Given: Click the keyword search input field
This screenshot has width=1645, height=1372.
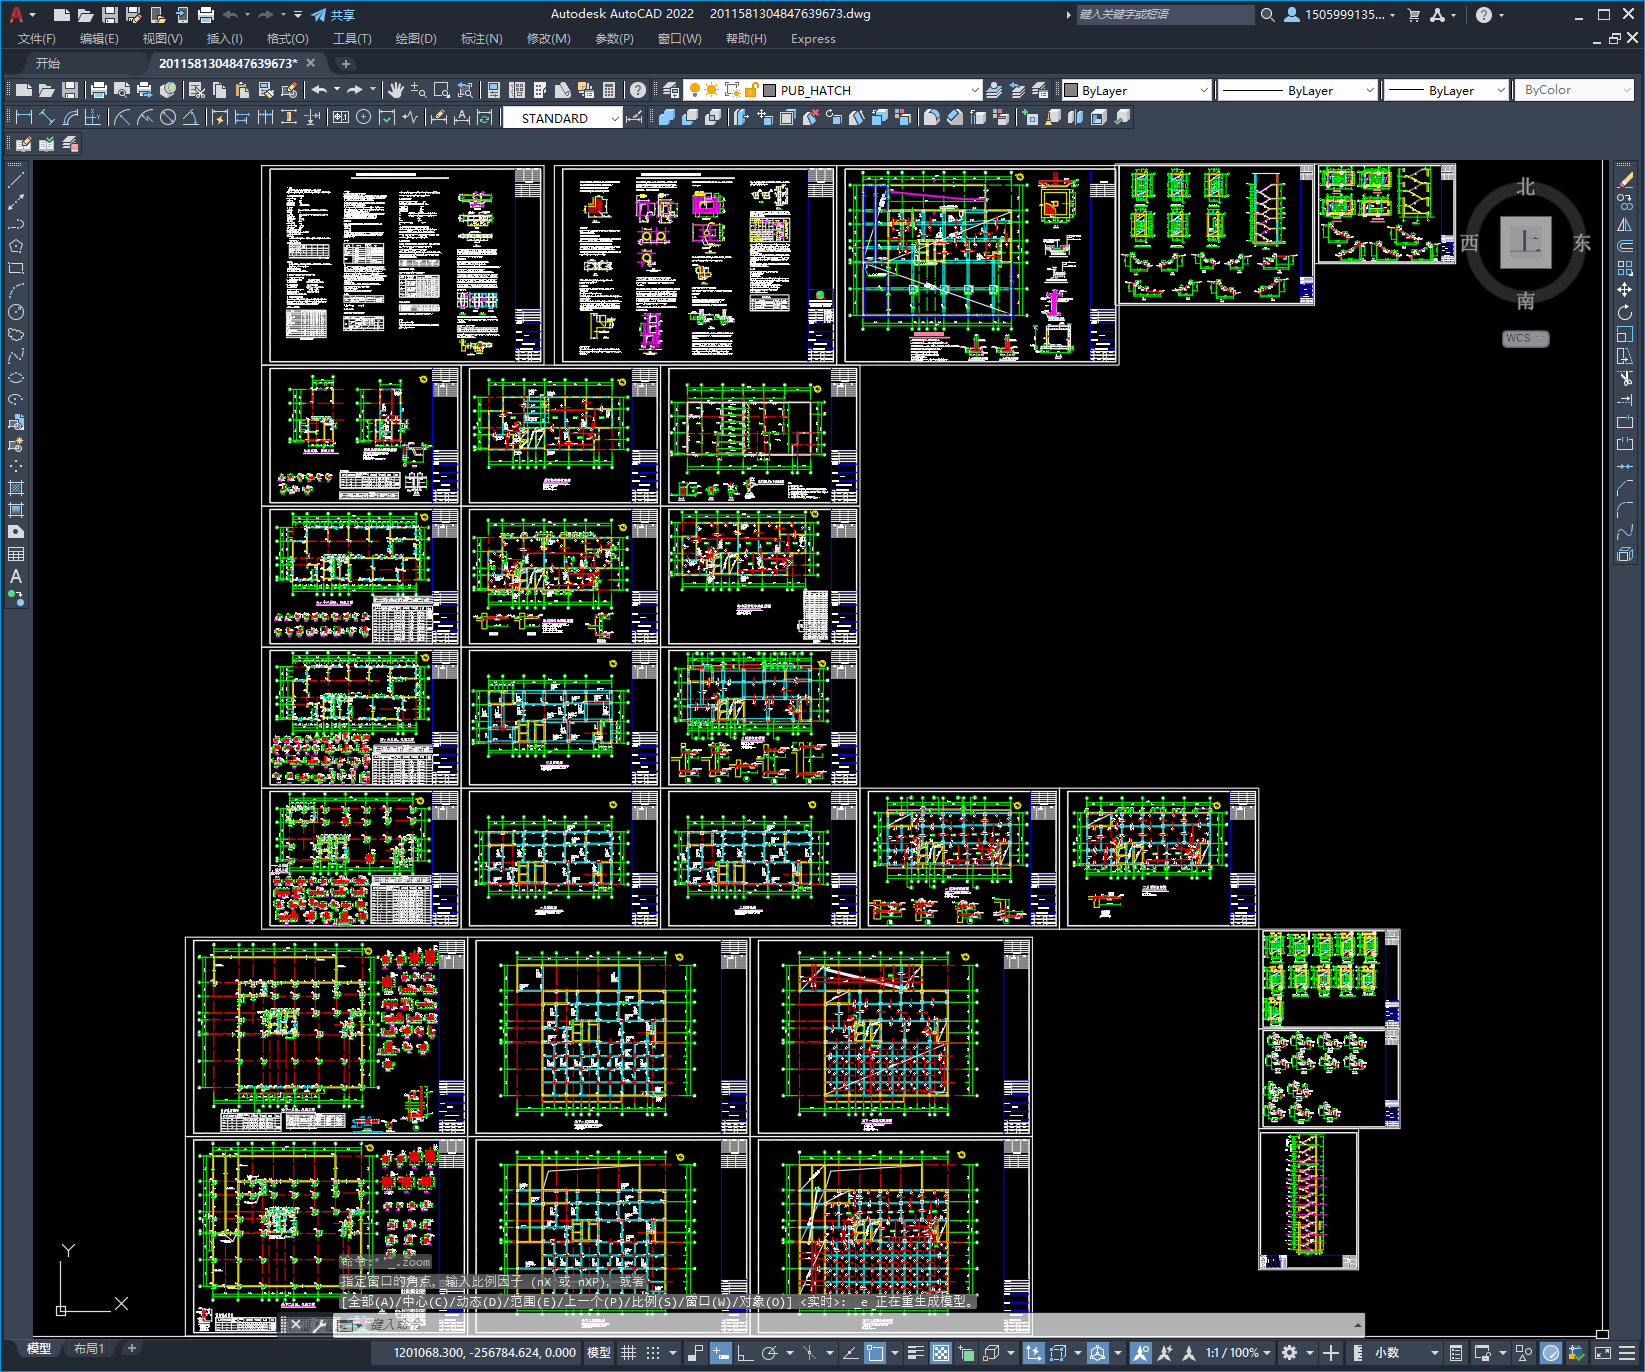Looking at the screenshot, I should (x=1165, y=15).
